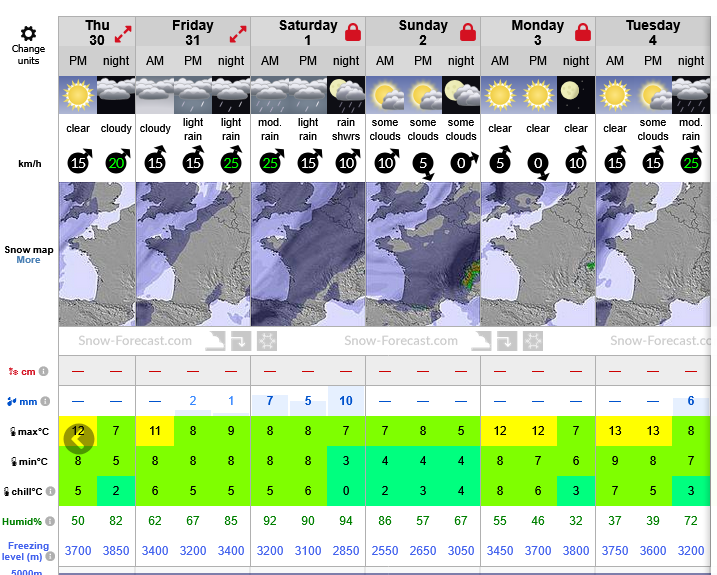Expand Friday 31 with red arrows icon
This screenshot has width=717, height=575.
[x=238, y=34]
